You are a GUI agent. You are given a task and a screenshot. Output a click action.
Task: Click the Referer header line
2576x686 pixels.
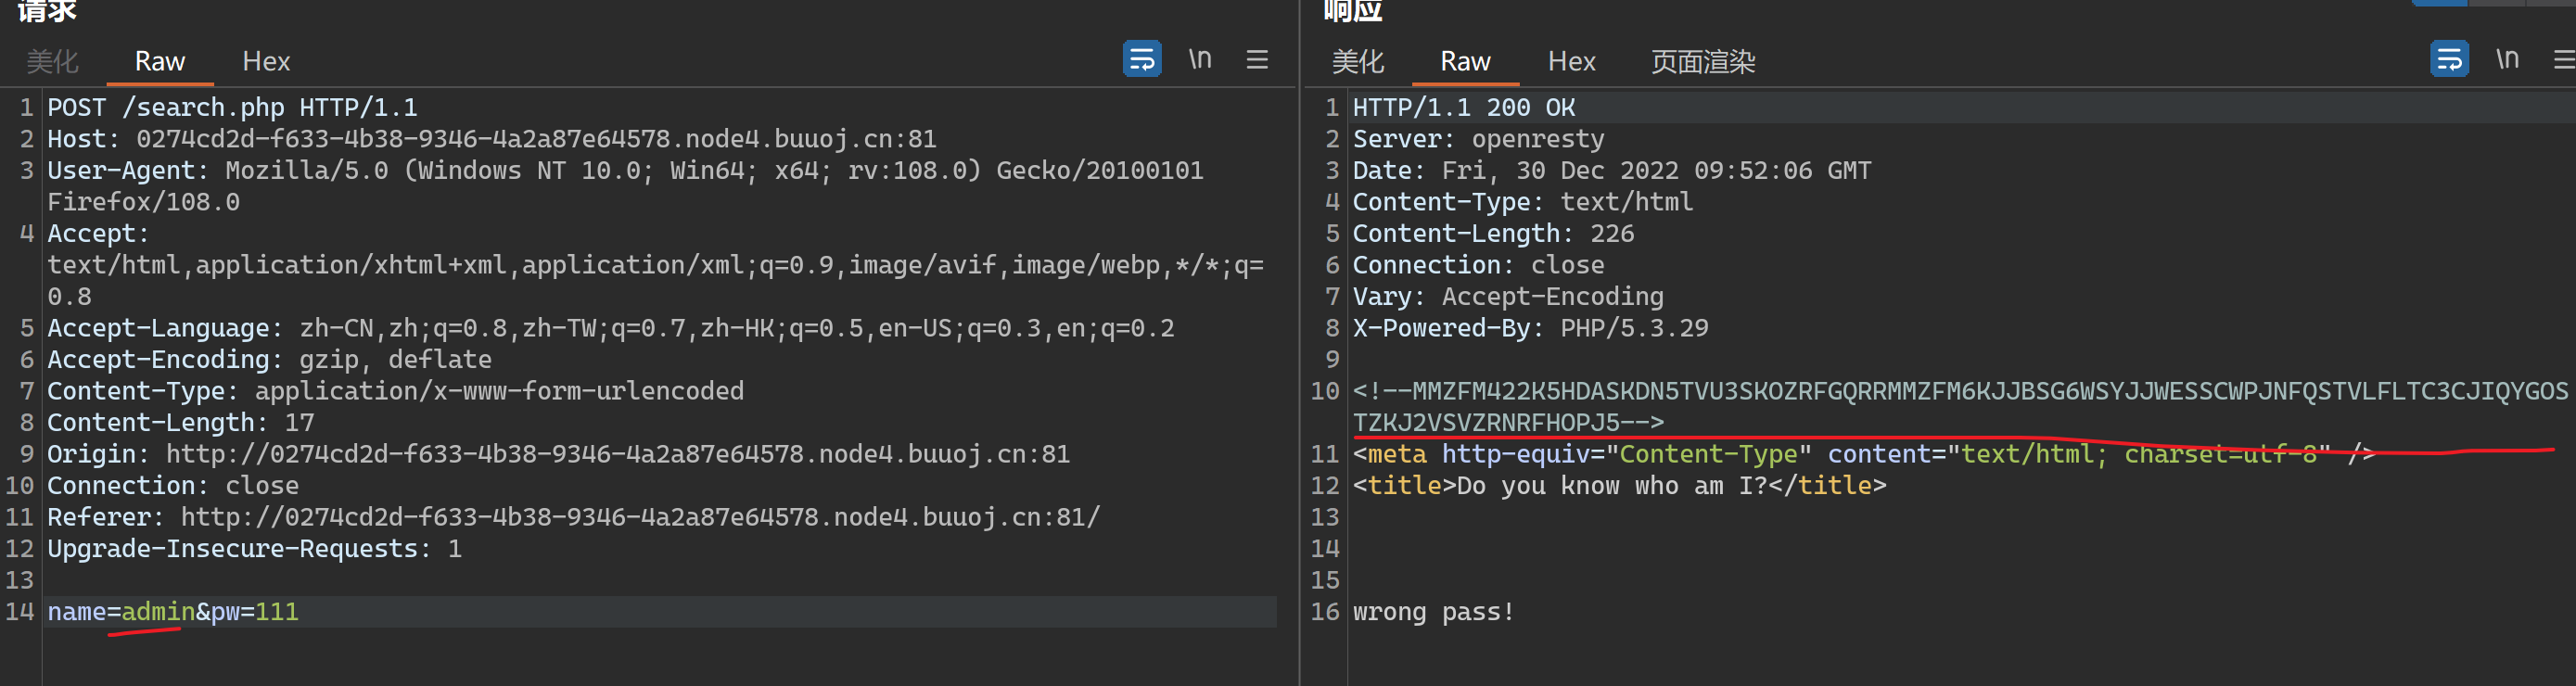click(x=573, y=517)
